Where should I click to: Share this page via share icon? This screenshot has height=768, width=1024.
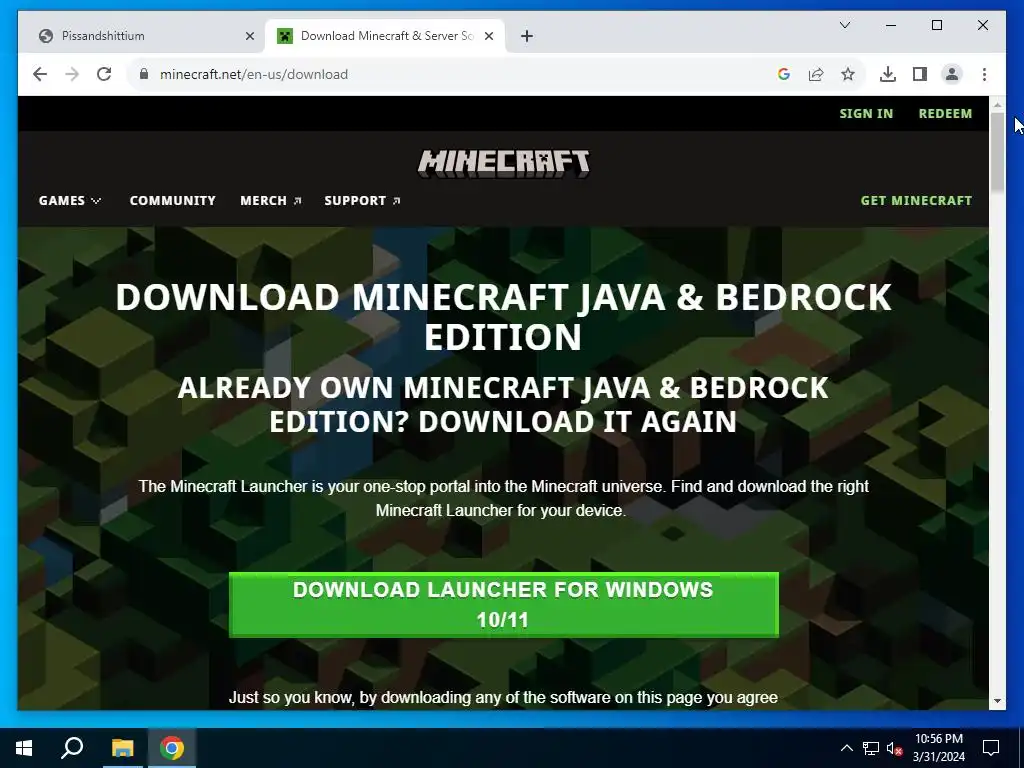(x=816, y=74)
